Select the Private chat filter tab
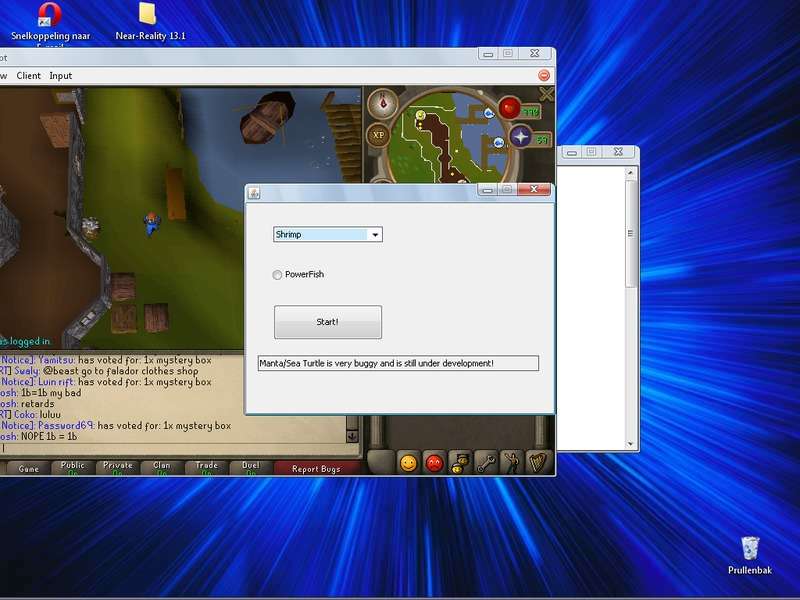800x600 pixels. (x=118, y=468)
